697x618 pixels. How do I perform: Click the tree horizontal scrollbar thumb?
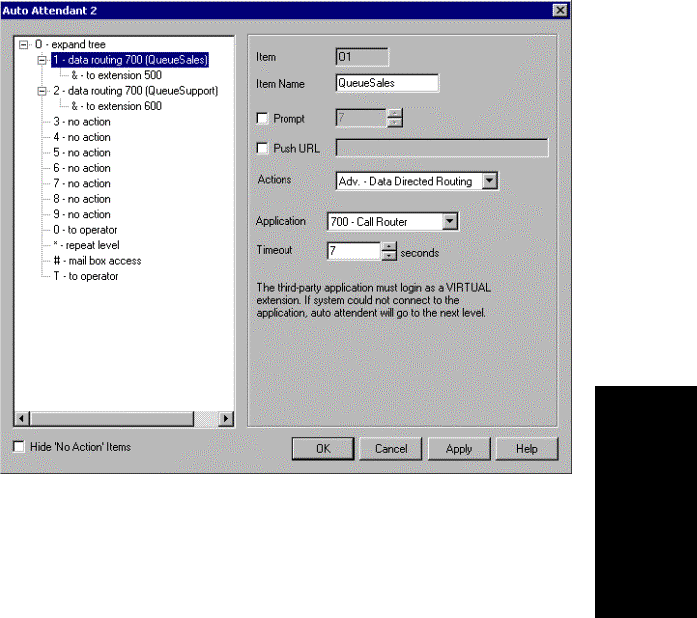pyautogui.click(x=112, y=418)
